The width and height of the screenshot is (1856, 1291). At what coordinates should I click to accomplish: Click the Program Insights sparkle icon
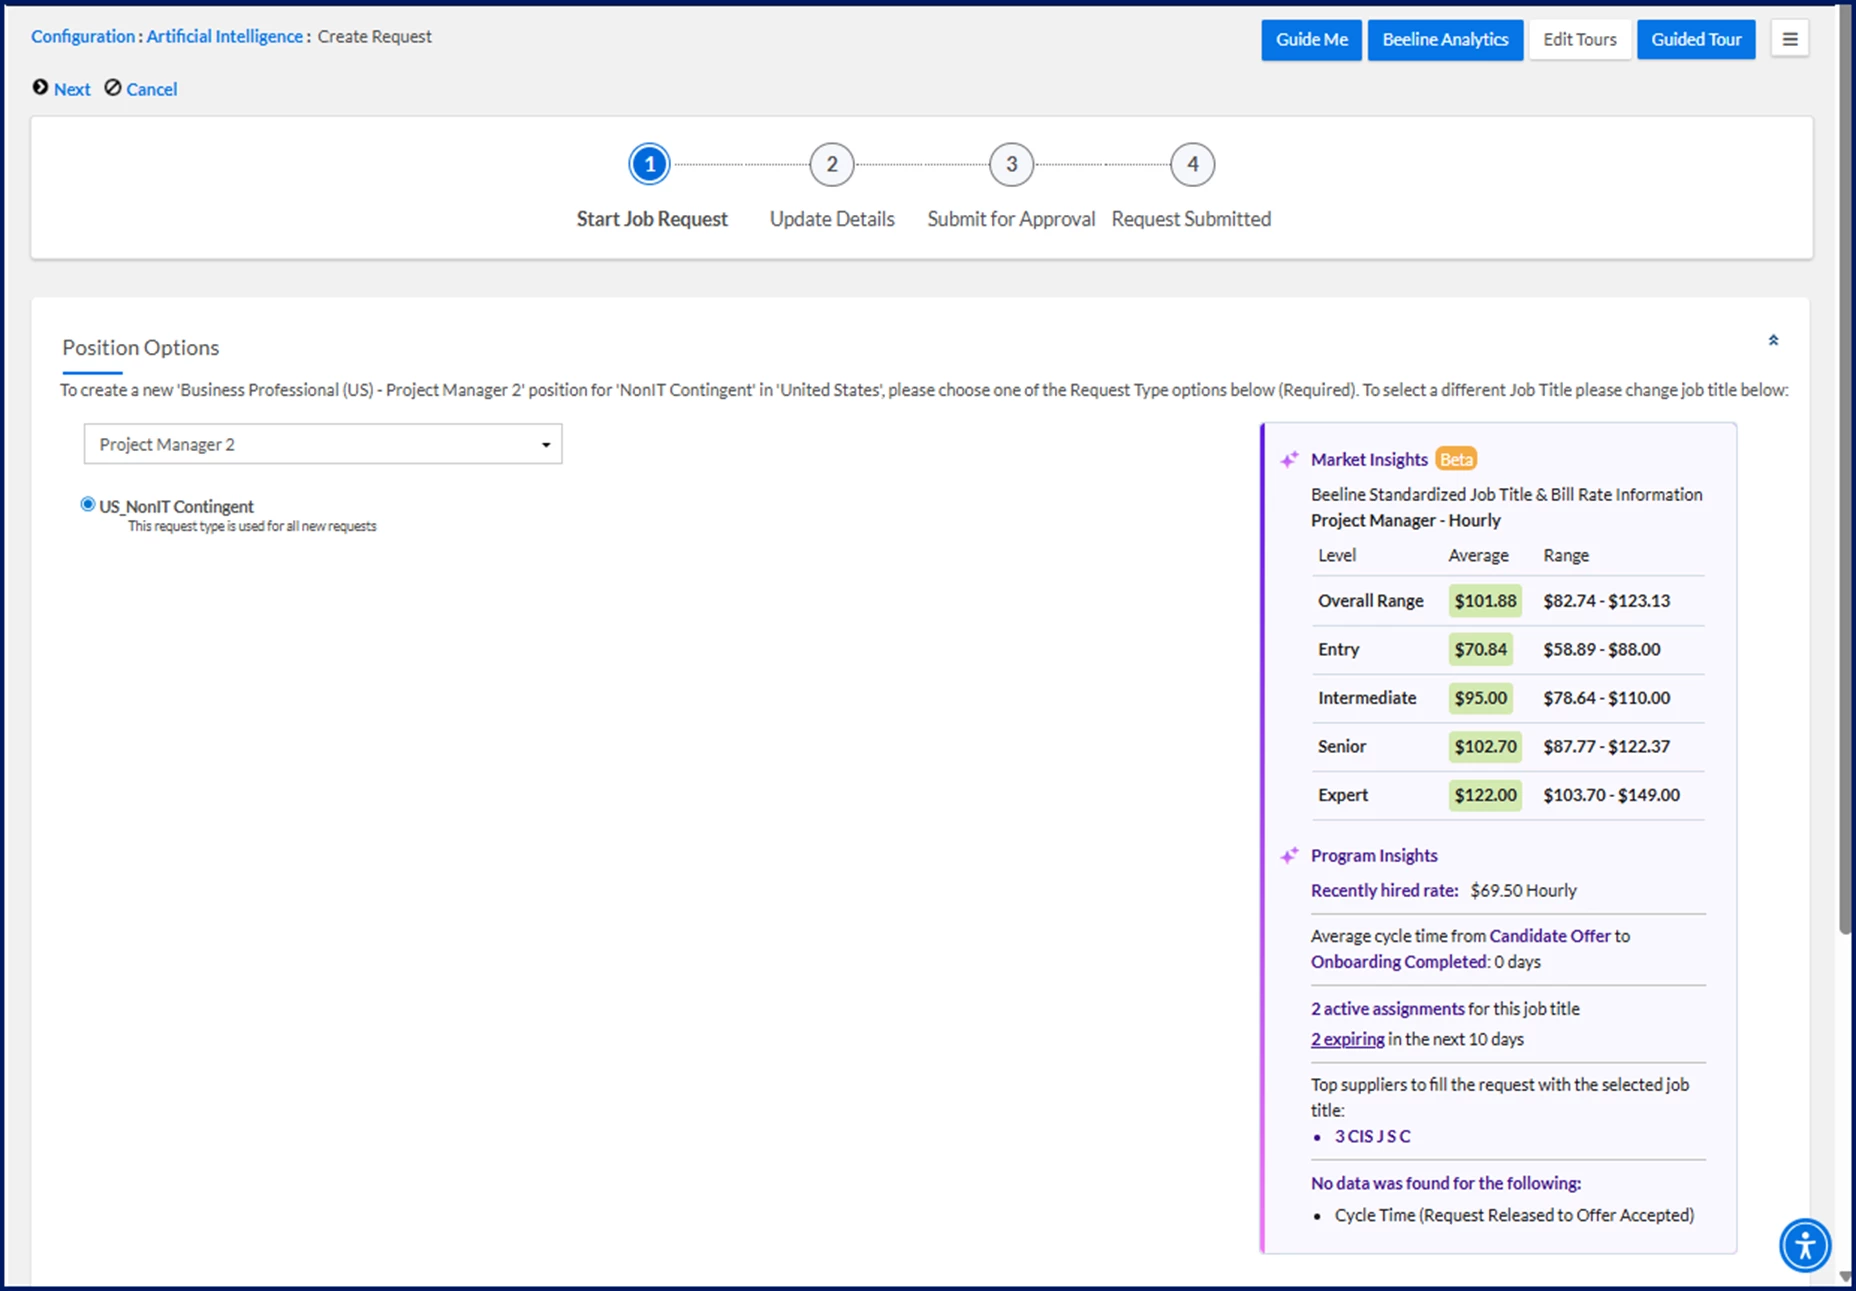click(1289, 855)
